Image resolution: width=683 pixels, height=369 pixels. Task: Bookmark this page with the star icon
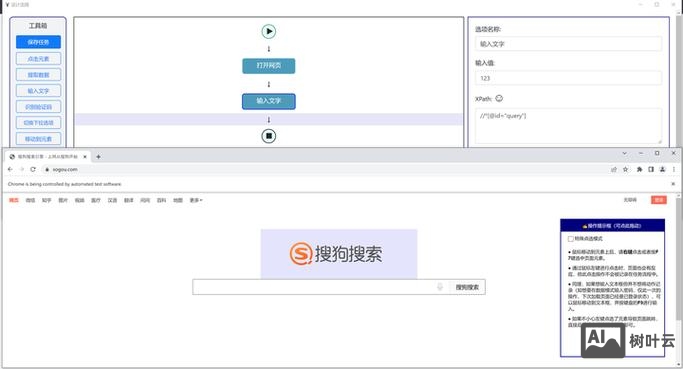(626, 169)
